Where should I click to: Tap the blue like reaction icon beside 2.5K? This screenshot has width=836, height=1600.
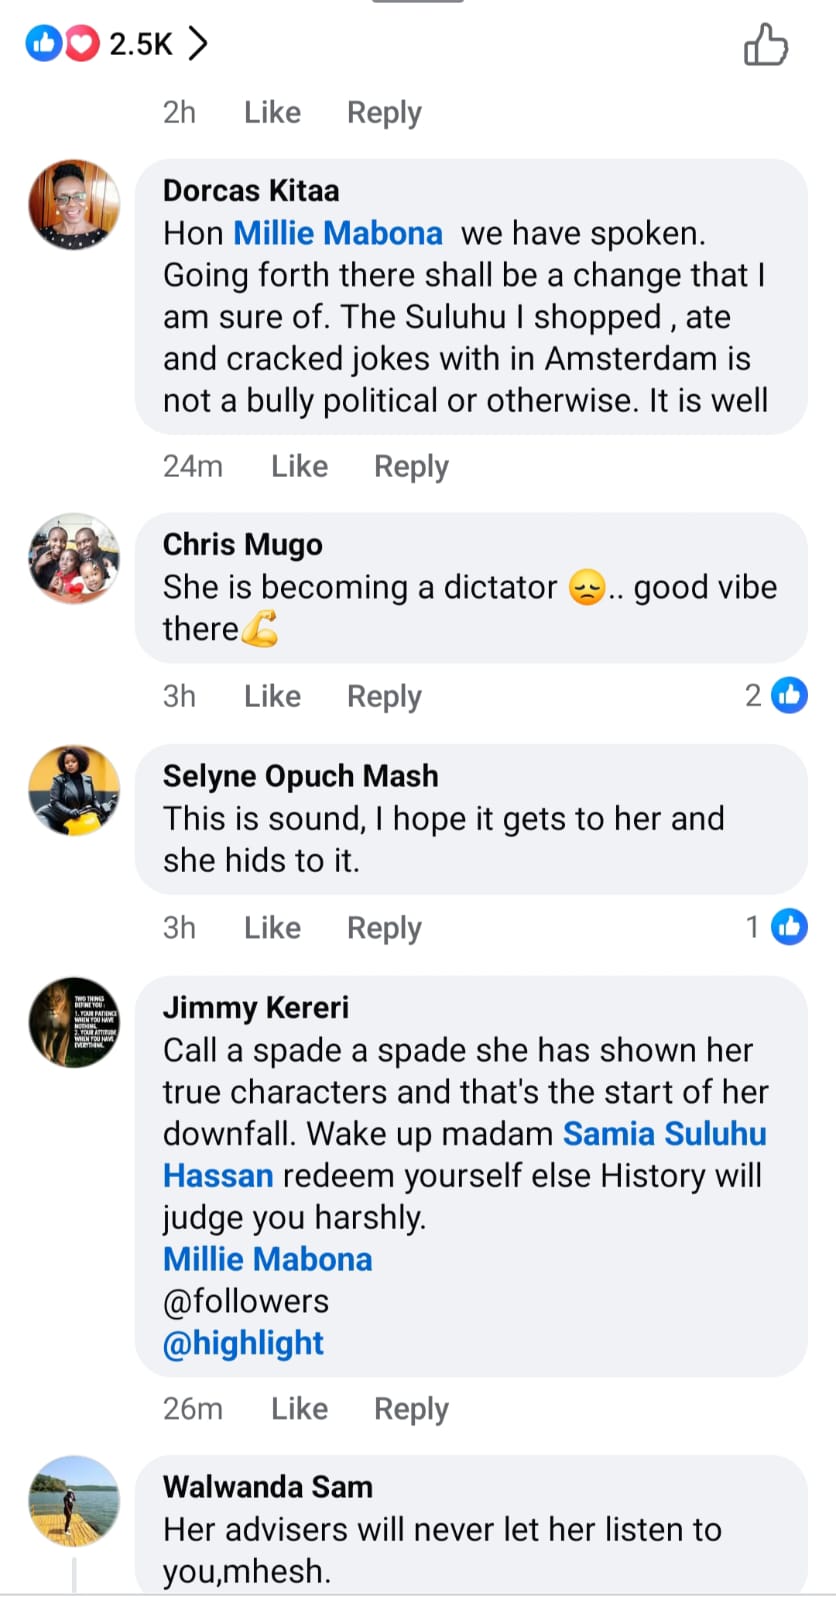tap(43, 43)
